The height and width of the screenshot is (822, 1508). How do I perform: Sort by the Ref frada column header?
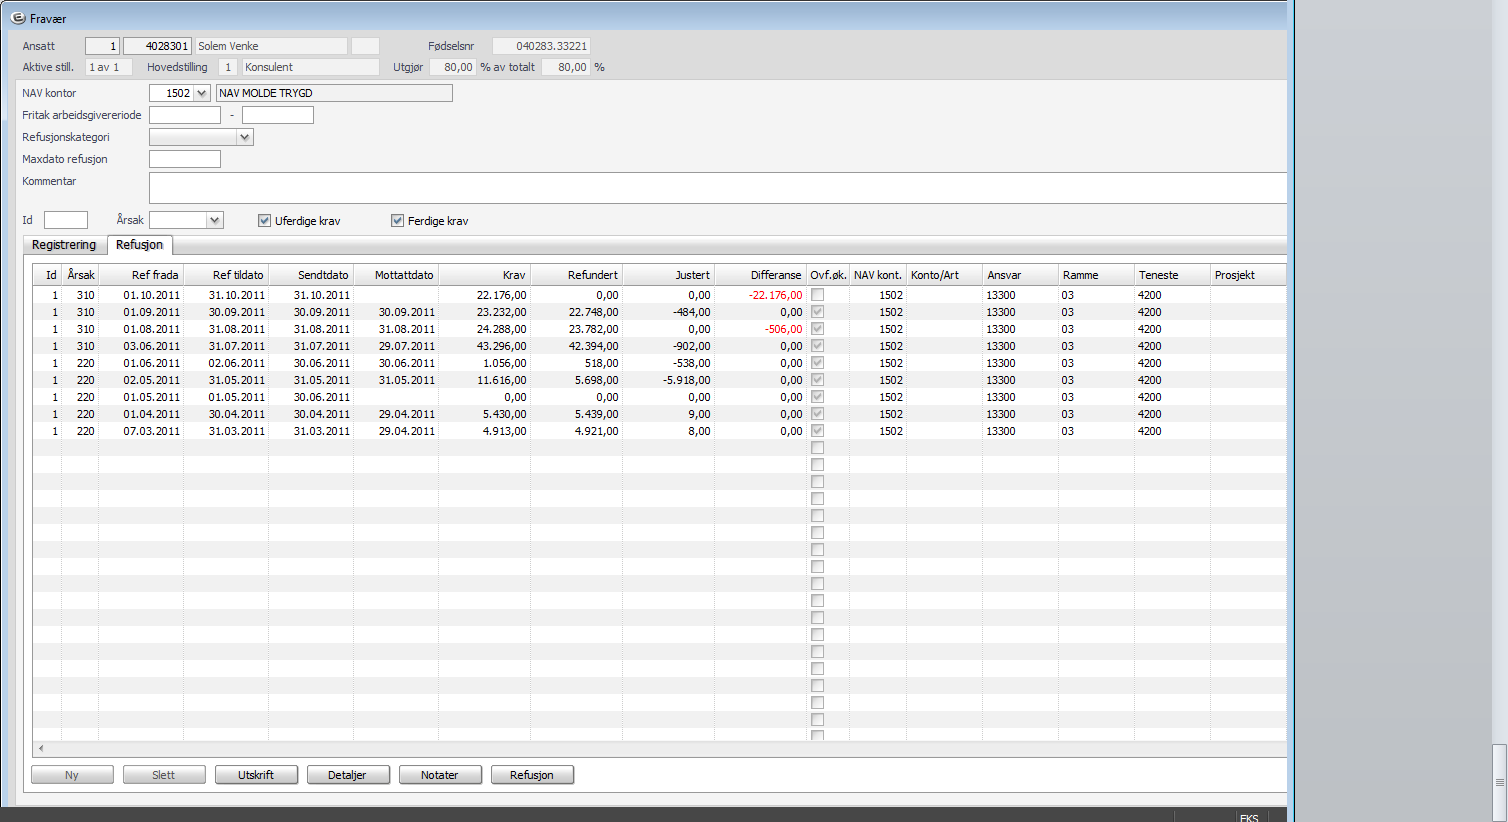[x=141, y=275]
